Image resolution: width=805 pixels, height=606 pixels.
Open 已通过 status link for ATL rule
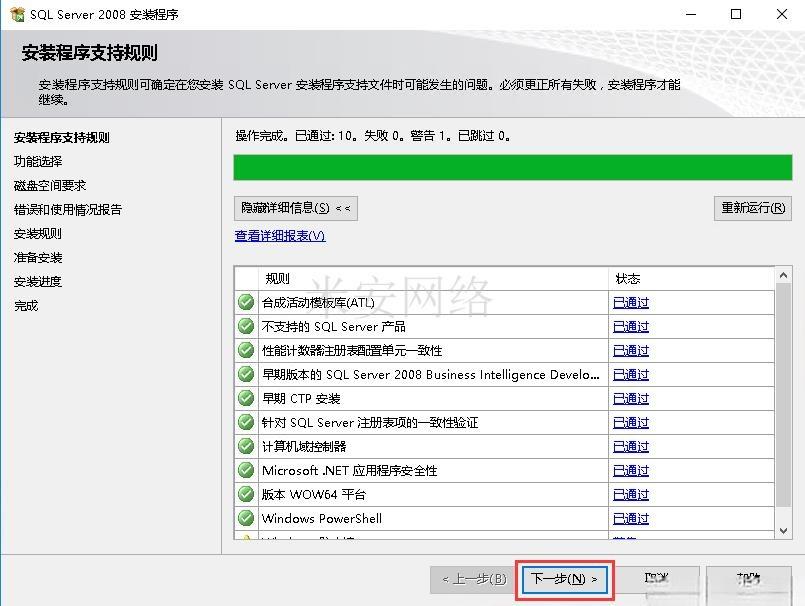click(x=631, y=302)
